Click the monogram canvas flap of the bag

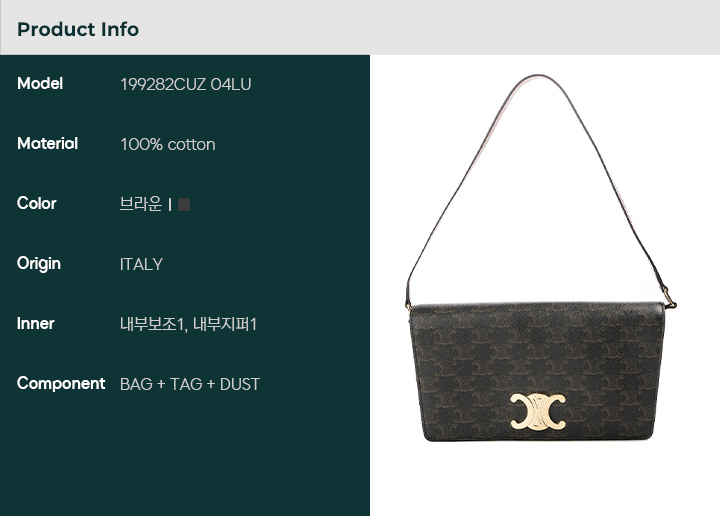537,372
